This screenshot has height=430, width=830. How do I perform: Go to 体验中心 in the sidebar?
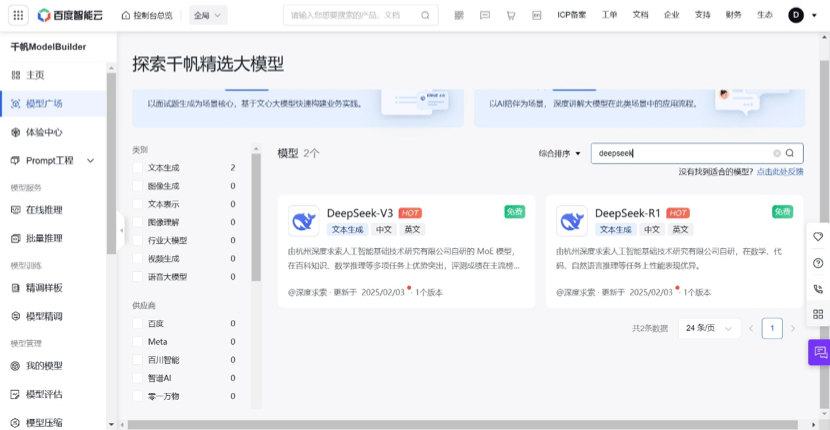point(44,132)
